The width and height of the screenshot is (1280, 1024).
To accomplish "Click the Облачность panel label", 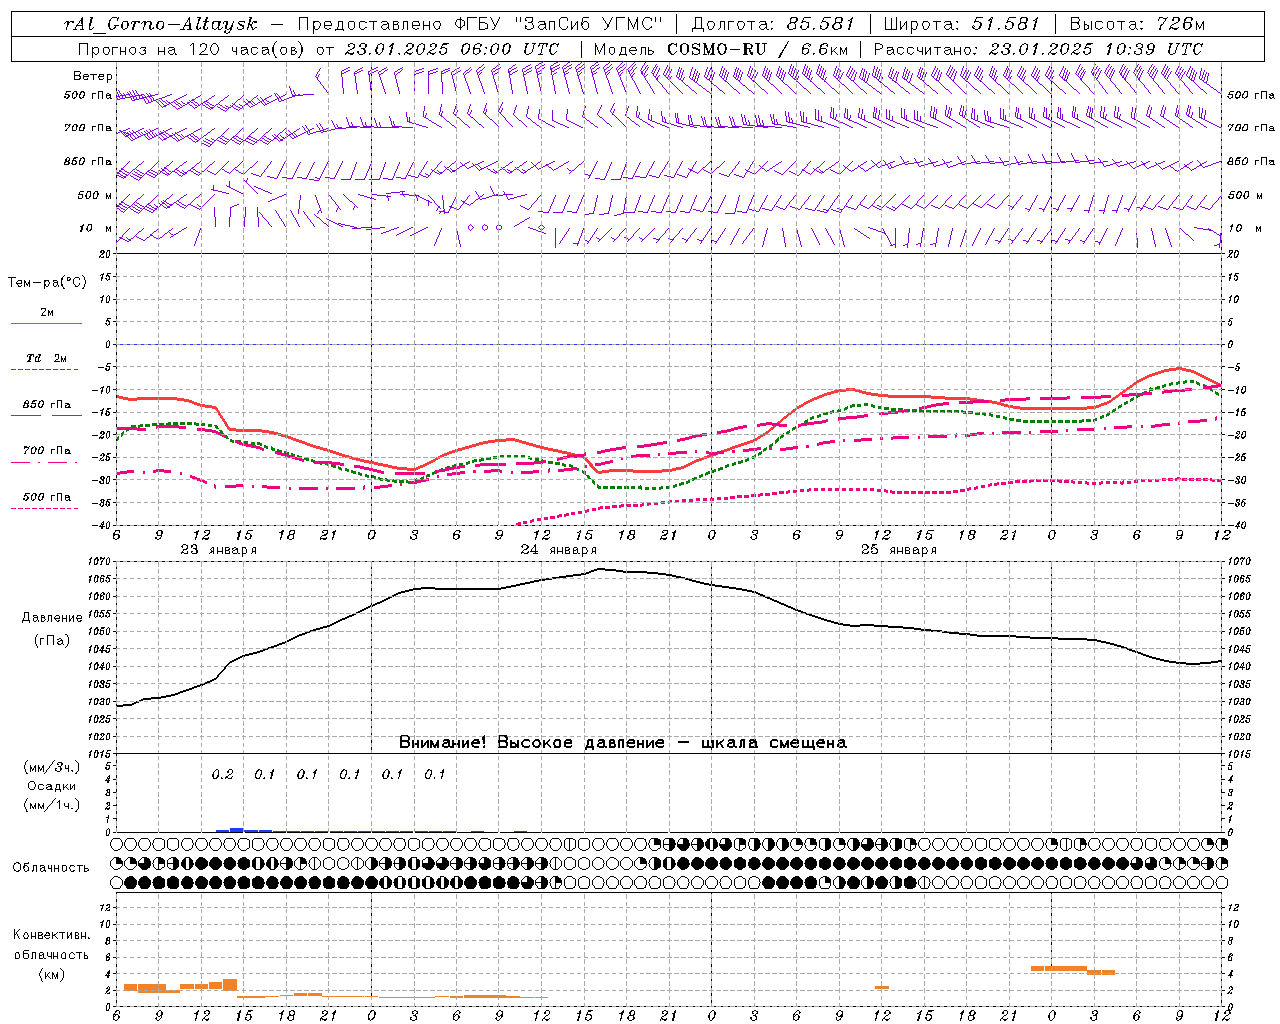I will [x=51, y=868].
